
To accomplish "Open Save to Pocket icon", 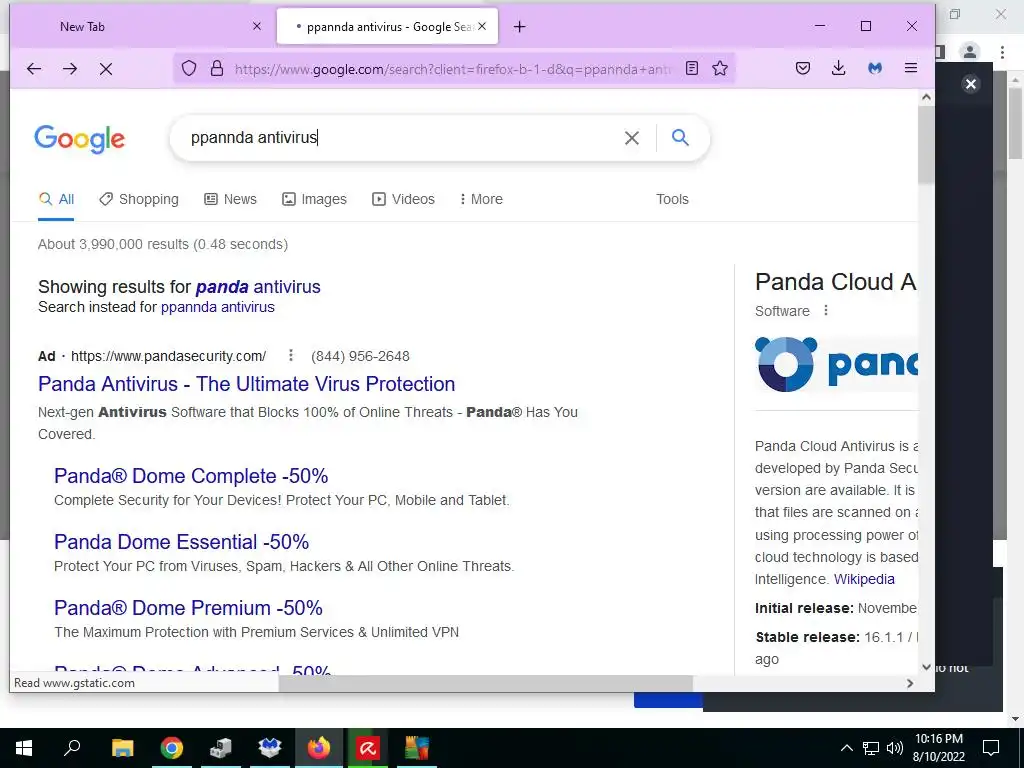I will point(803,68).
